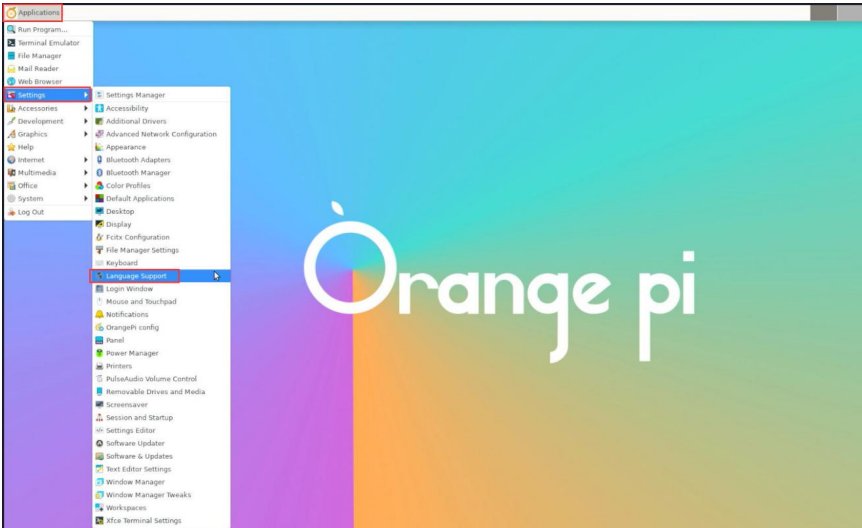This screenshot has width=862, height=528.
Task: Click the Fcitx Configuration icon
Action: (x=100, y=237)
